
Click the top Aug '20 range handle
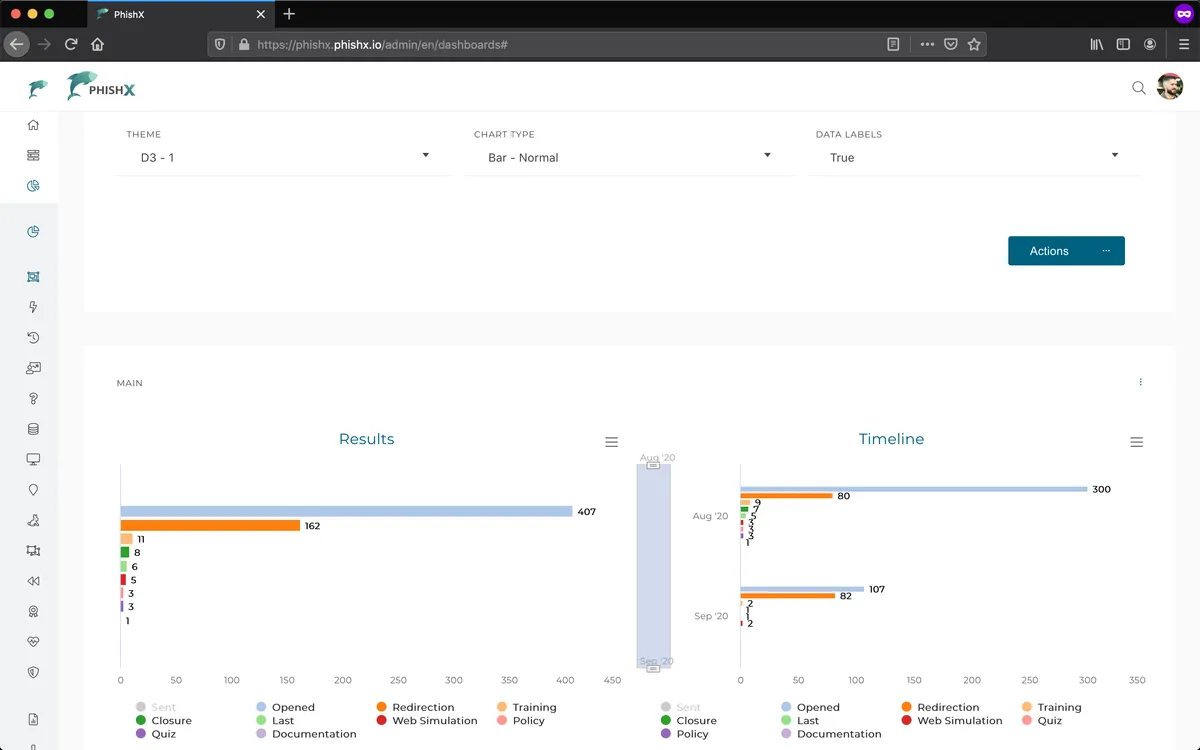pyautogui.click(x=653, y=465)
